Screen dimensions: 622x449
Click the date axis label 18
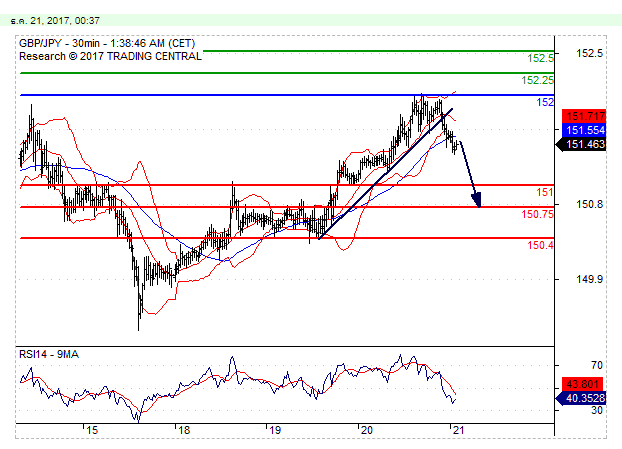[184, 430]
